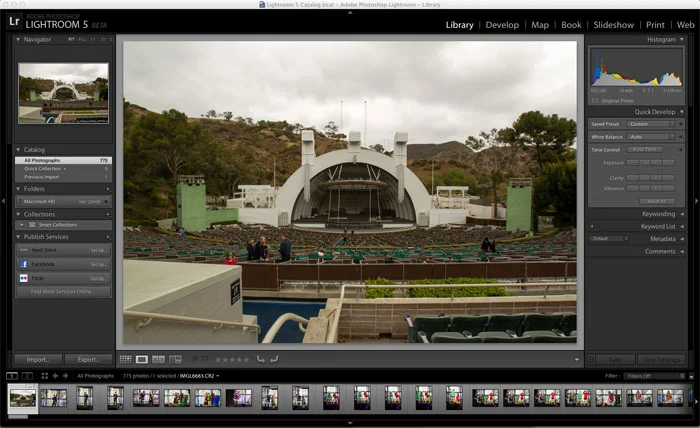Collapse the Publish Services panel
Image resolution: width=700 pixels, height=428 pixels.
18,237
